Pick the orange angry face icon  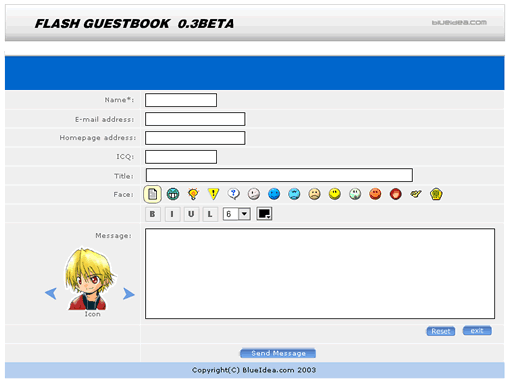(x=375, y=194)
